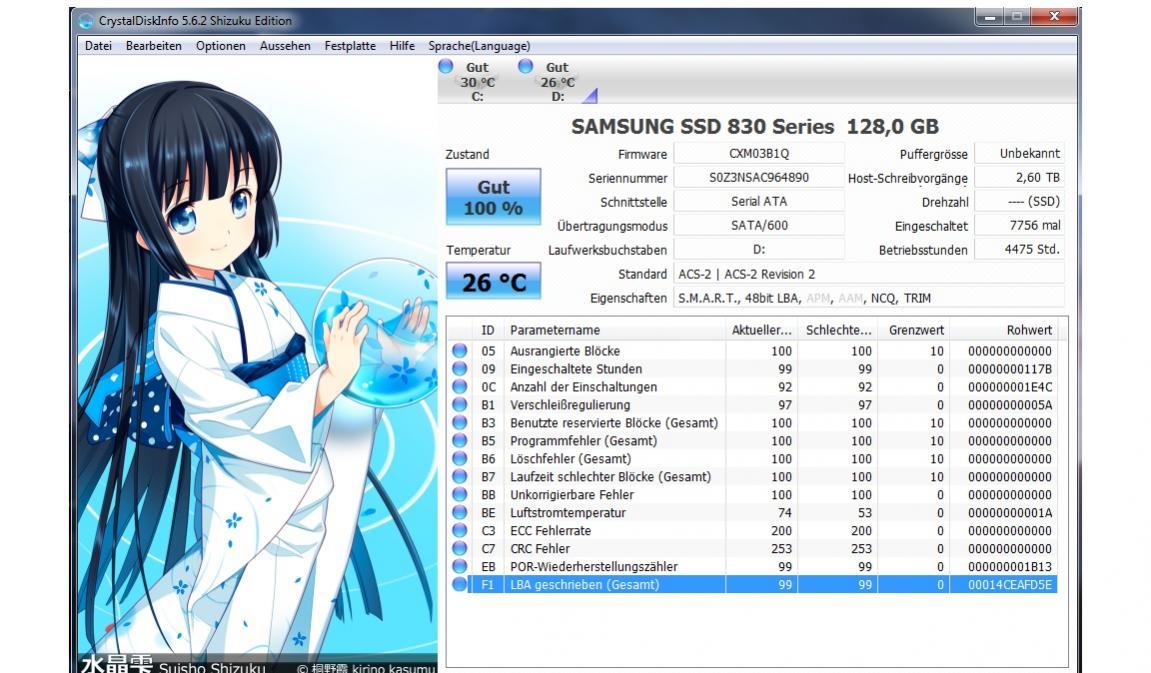This screenshot has height=673, width=1151.
Task: Open the Festplatte menu
Action: click(350, 46)
